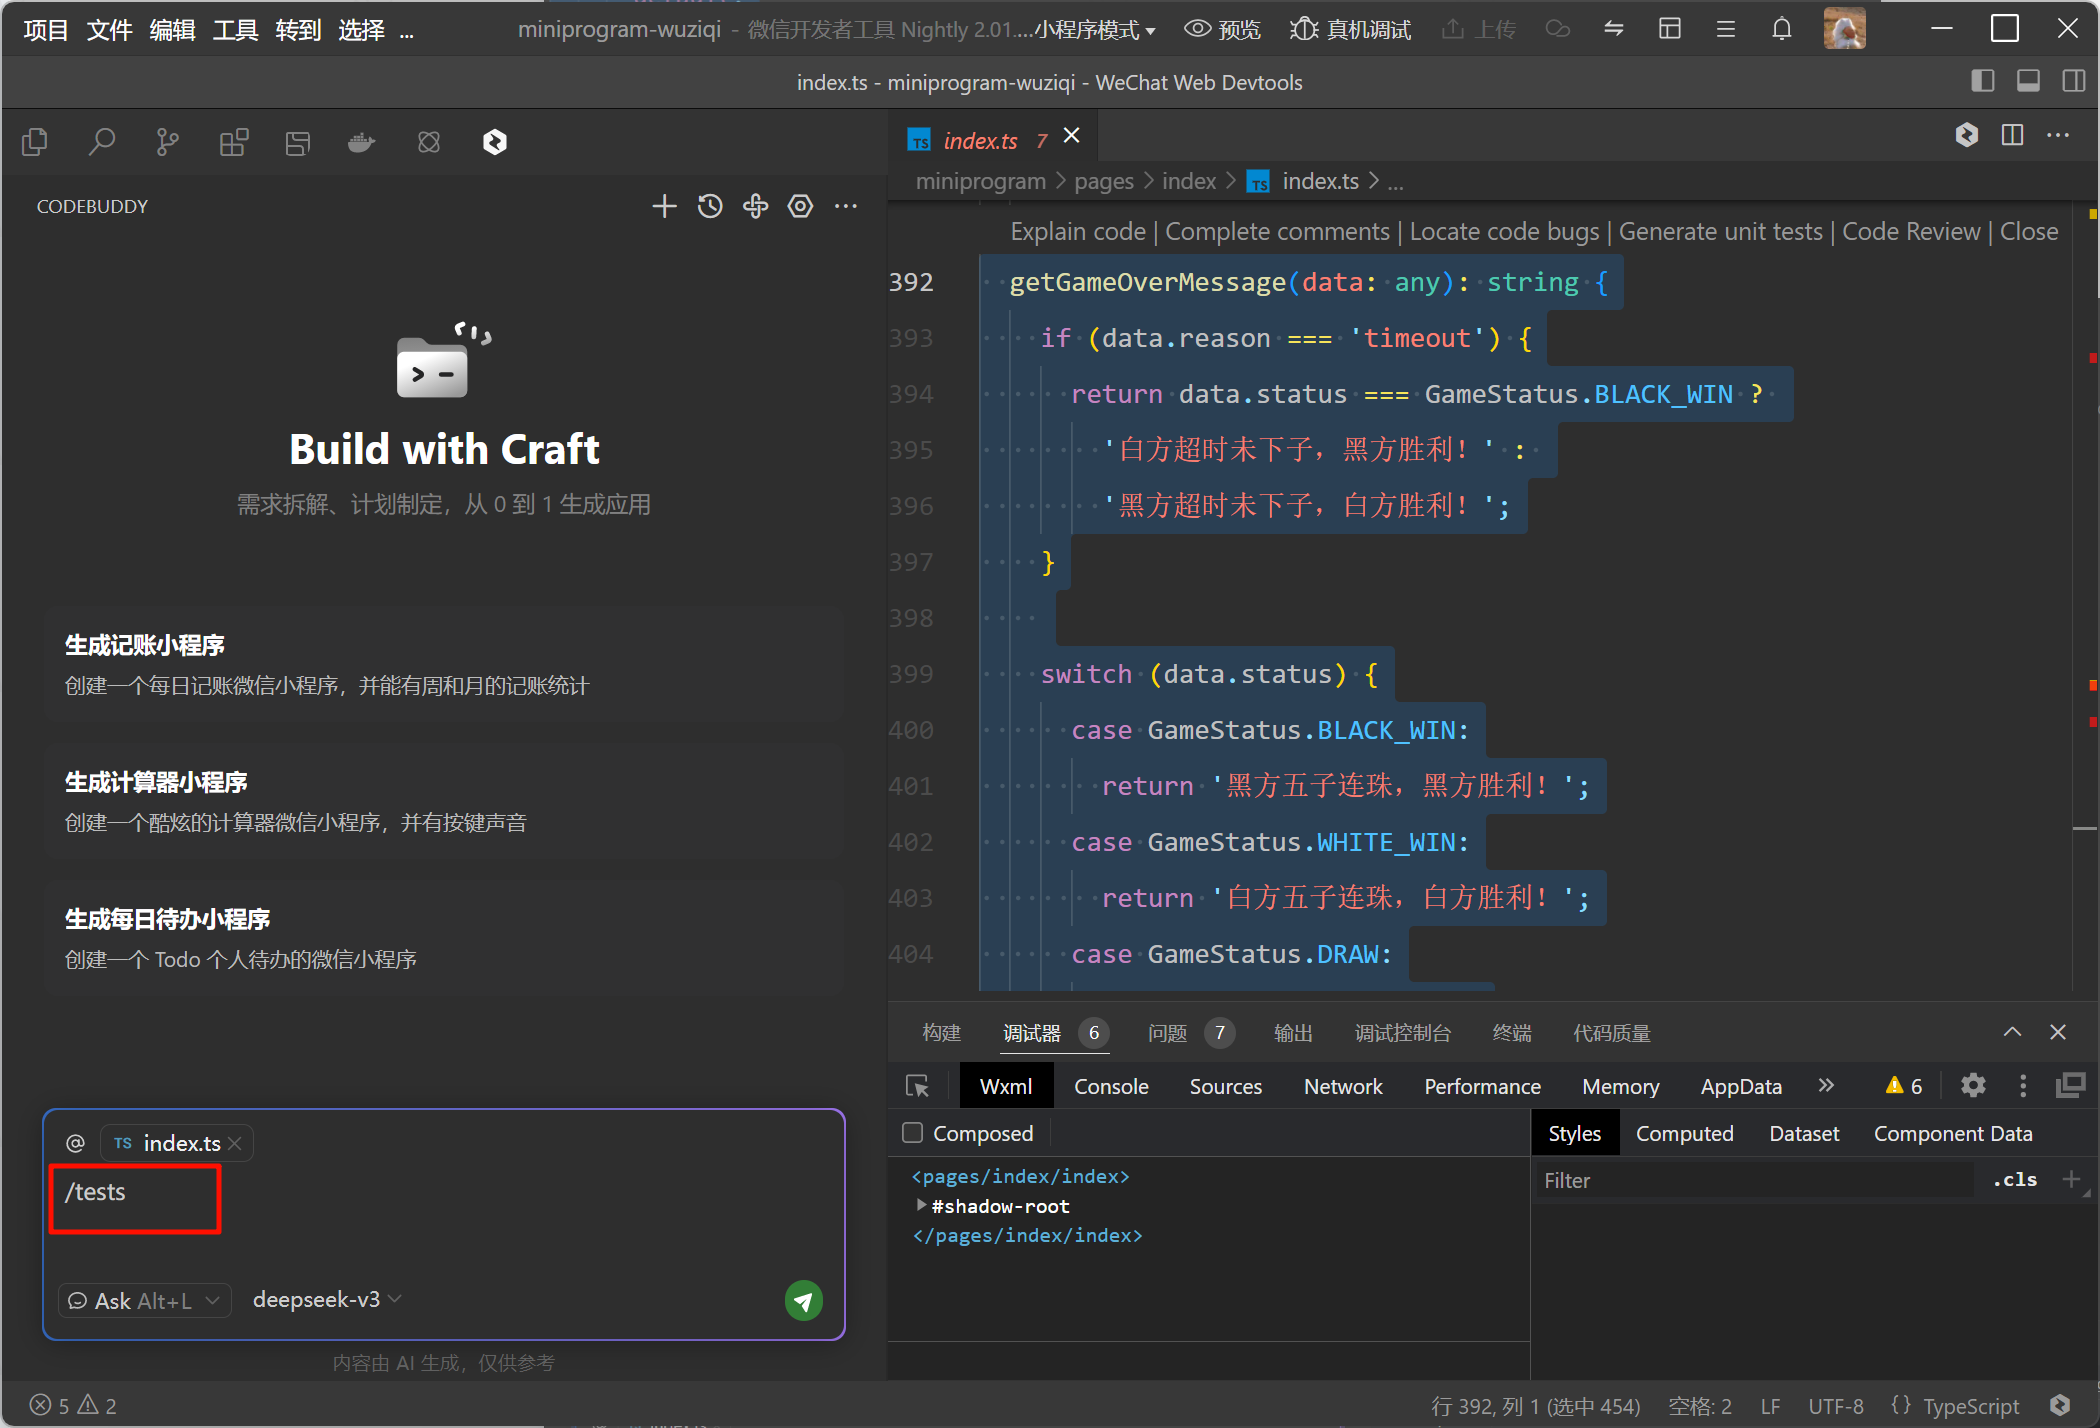Toggle the primary sidebar layout button
Viewport: 2100px width, 1428px height.
(x=1982, y=82)
